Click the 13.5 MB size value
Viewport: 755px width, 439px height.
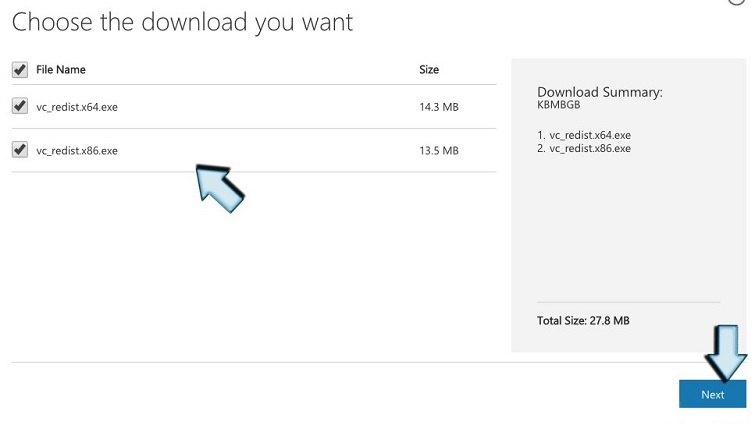(x=439, y=151)
